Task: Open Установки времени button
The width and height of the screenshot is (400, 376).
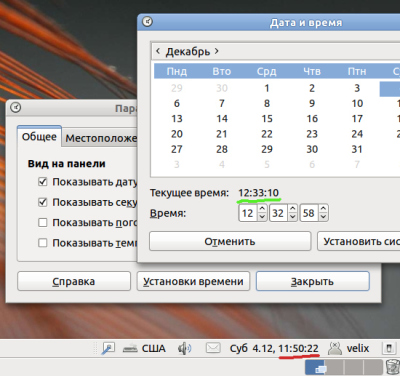Action: point(193,281)
